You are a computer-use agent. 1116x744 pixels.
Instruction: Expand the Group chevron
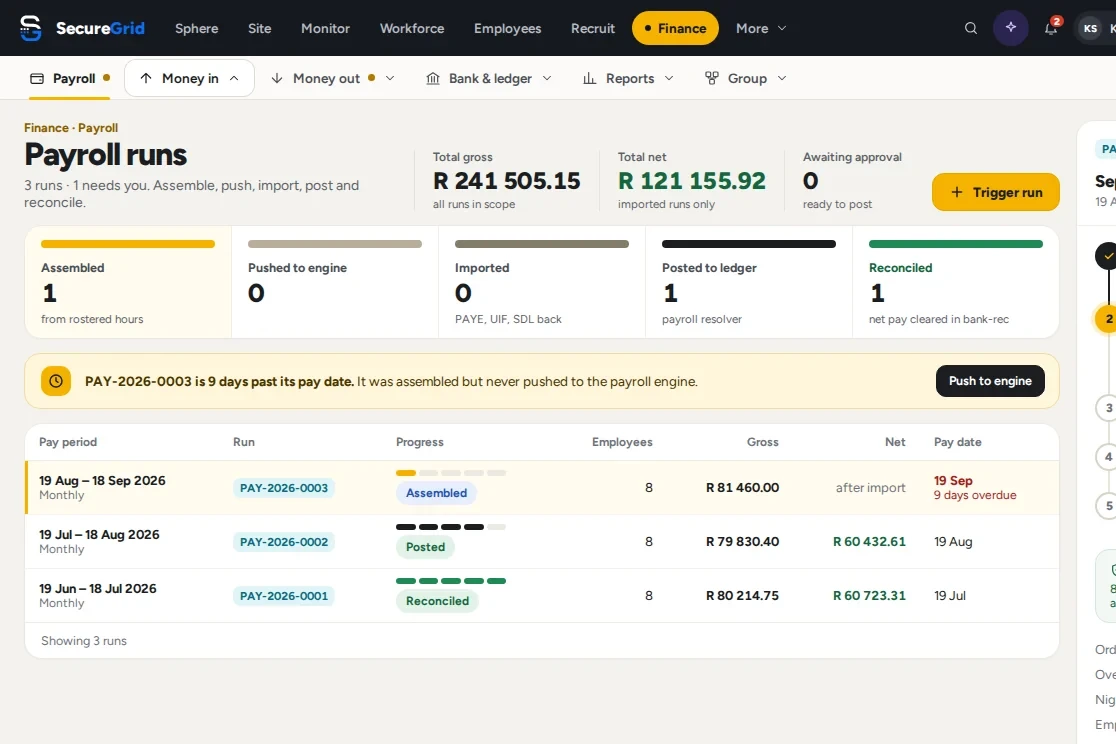(781, 78)
